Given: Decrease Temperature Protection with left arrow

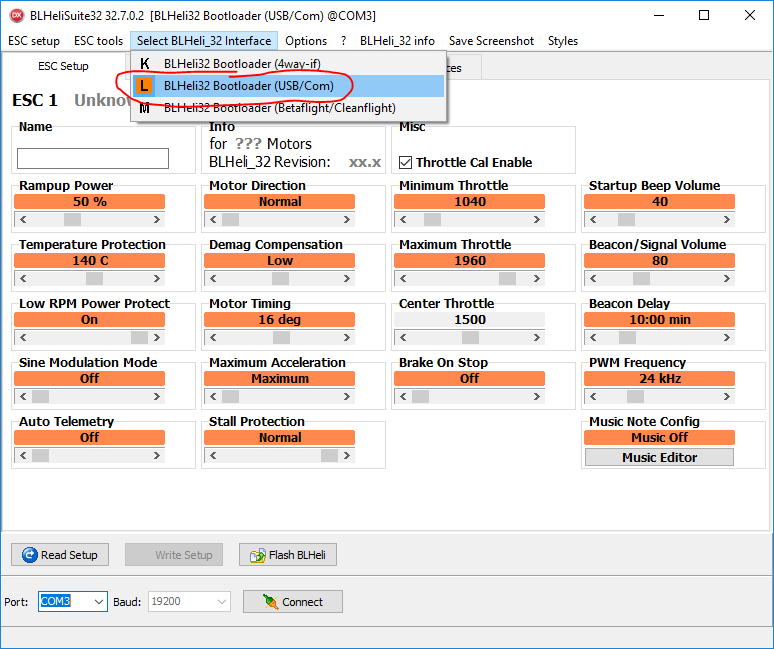Looking at the screenshot, I should [x=23, y=279].
